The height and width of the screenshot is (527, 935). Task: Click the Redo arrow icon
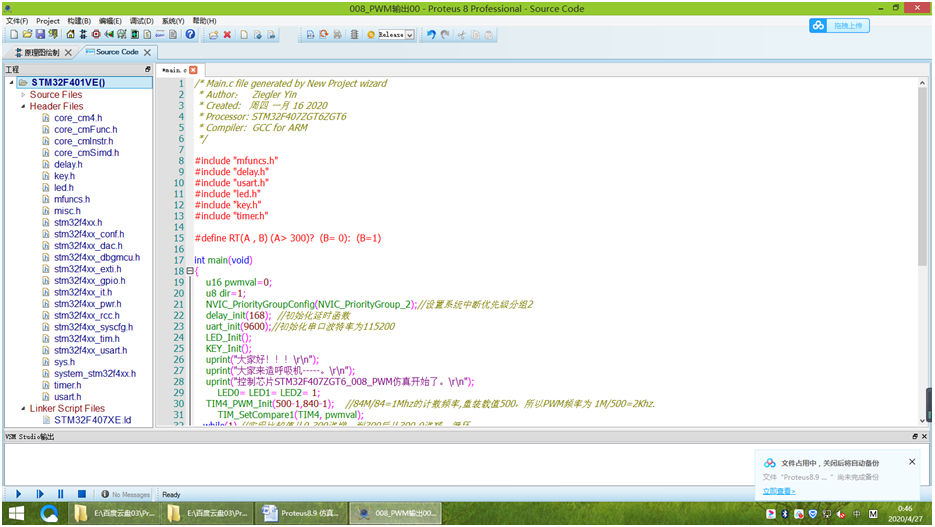click(x=445, y=35)
